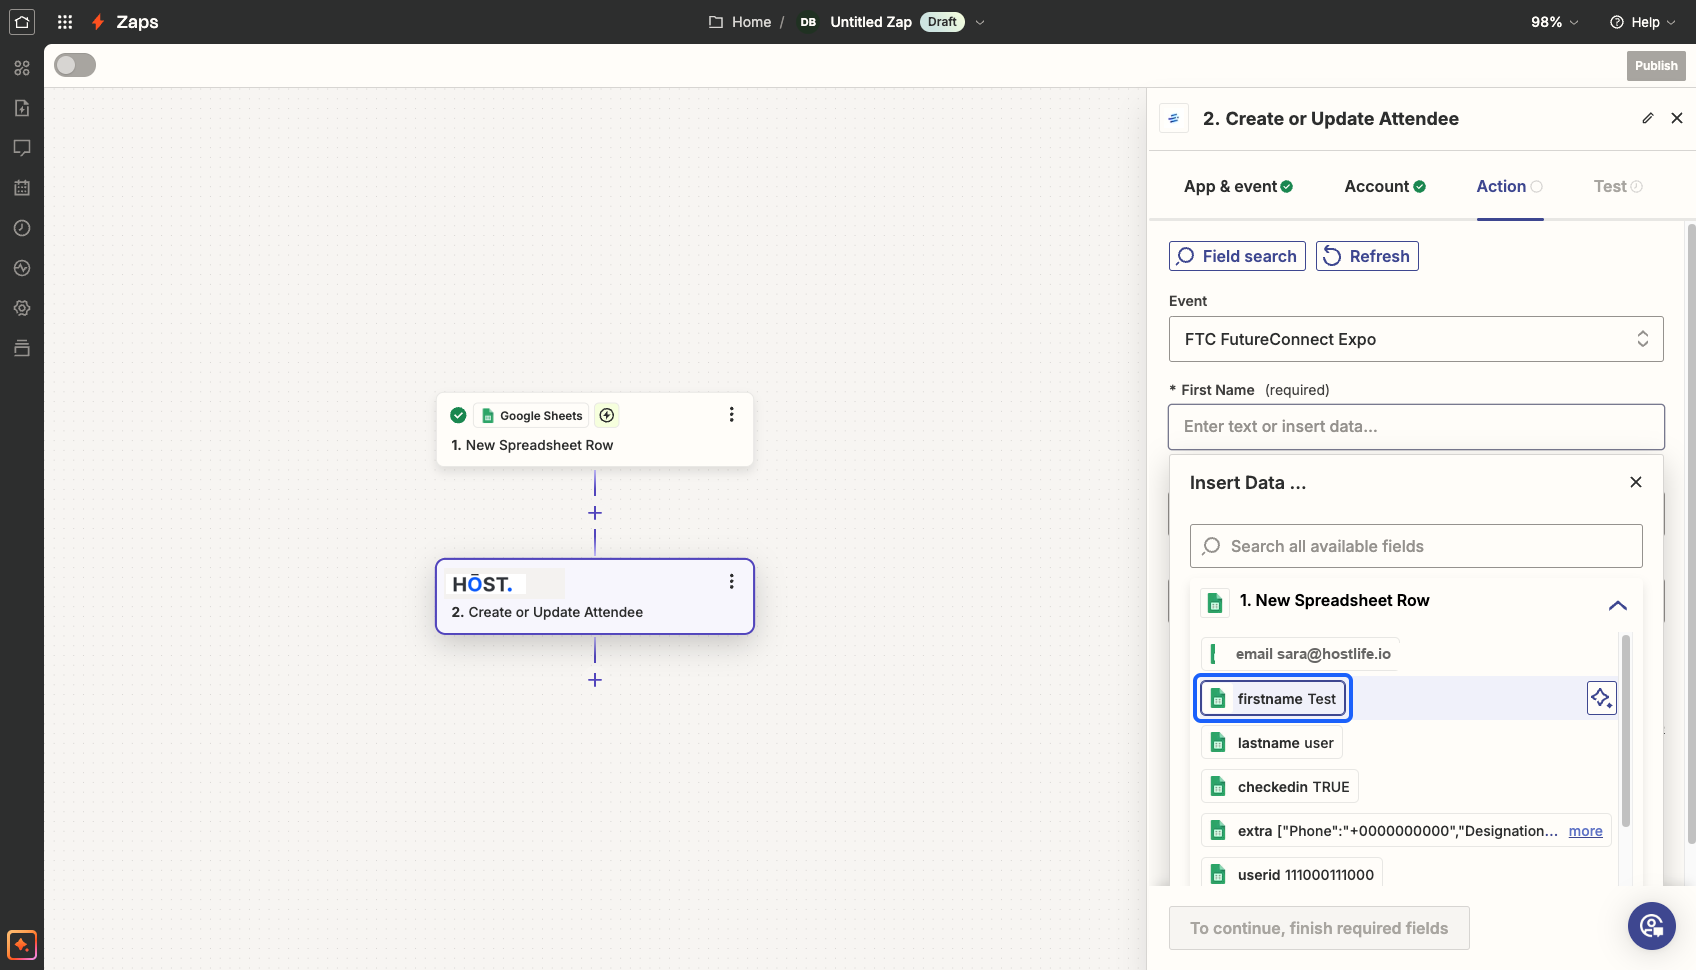Close the step editor panel

1677,118
